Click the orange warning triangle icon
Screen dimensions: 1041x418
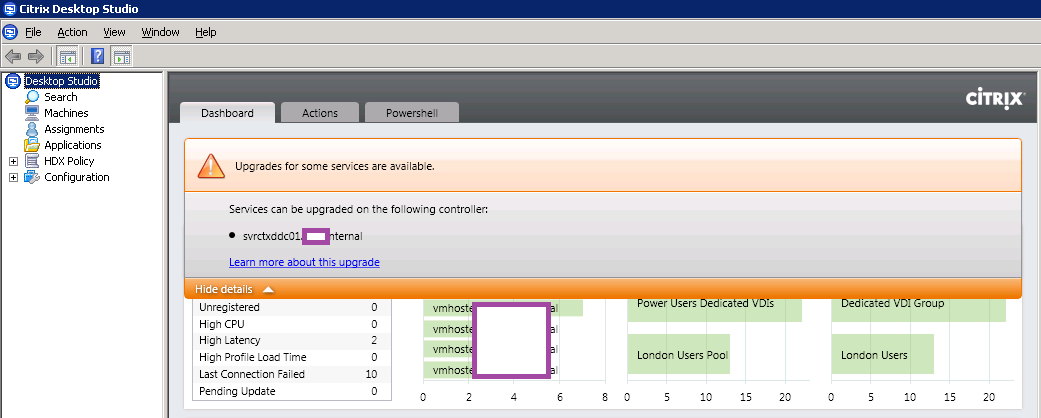(x=211, y=166)
